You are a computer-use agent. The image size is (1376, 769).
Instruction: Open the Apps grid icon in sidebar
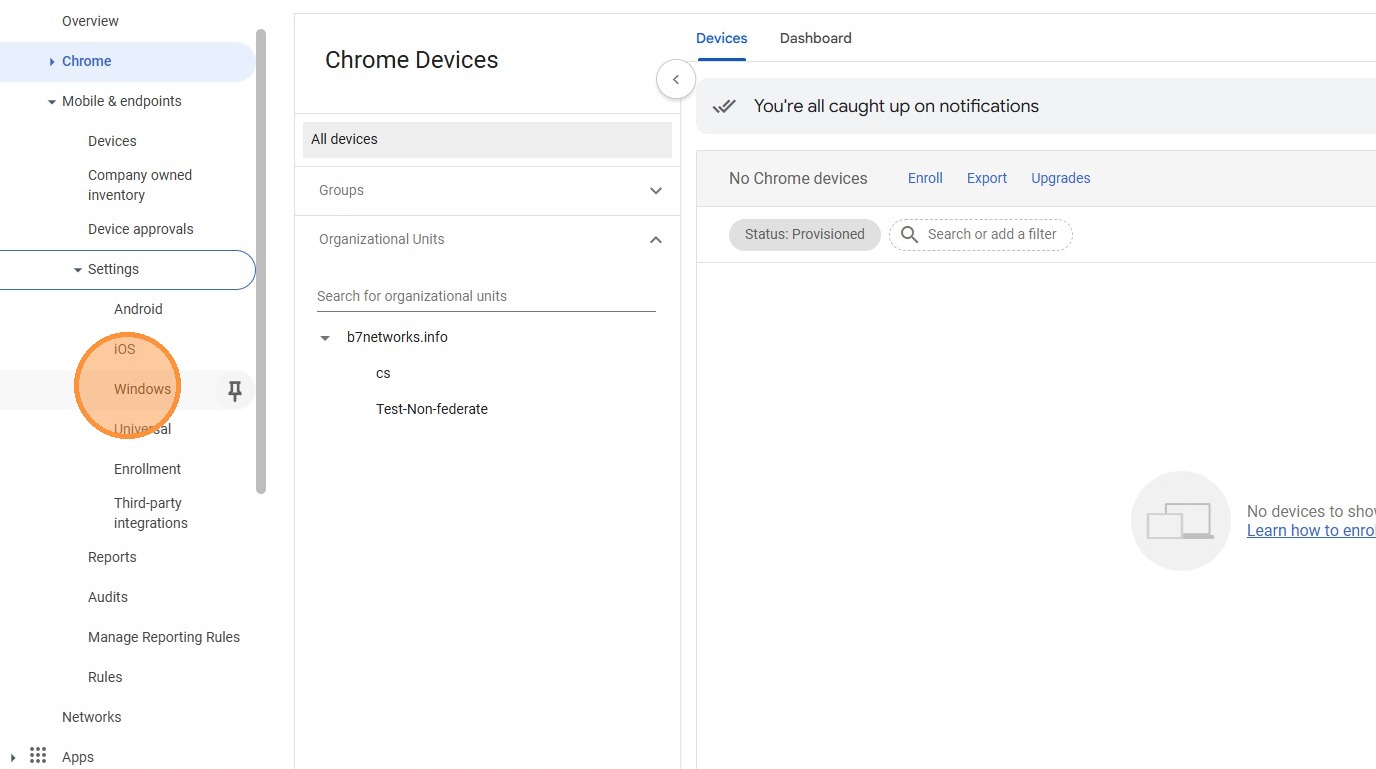38,756
